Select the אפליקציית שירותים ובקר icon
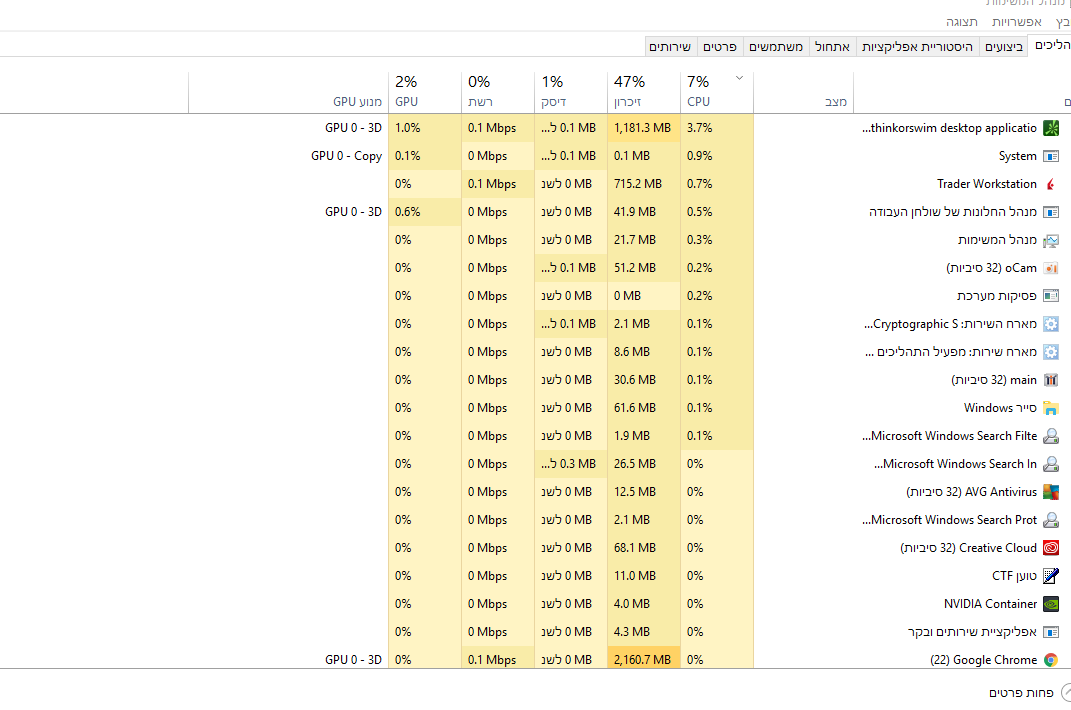The height and width of the screenshot is (710, 1071). click(1051, 632)
